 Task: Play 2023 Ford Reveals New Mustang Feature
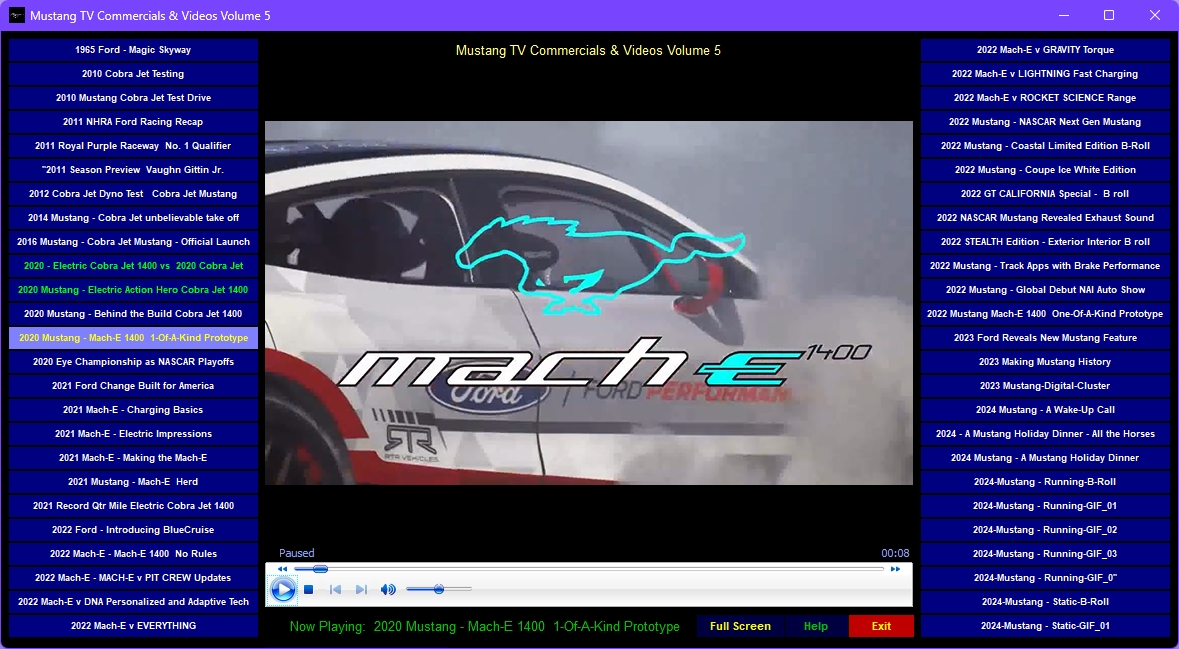1045,338
